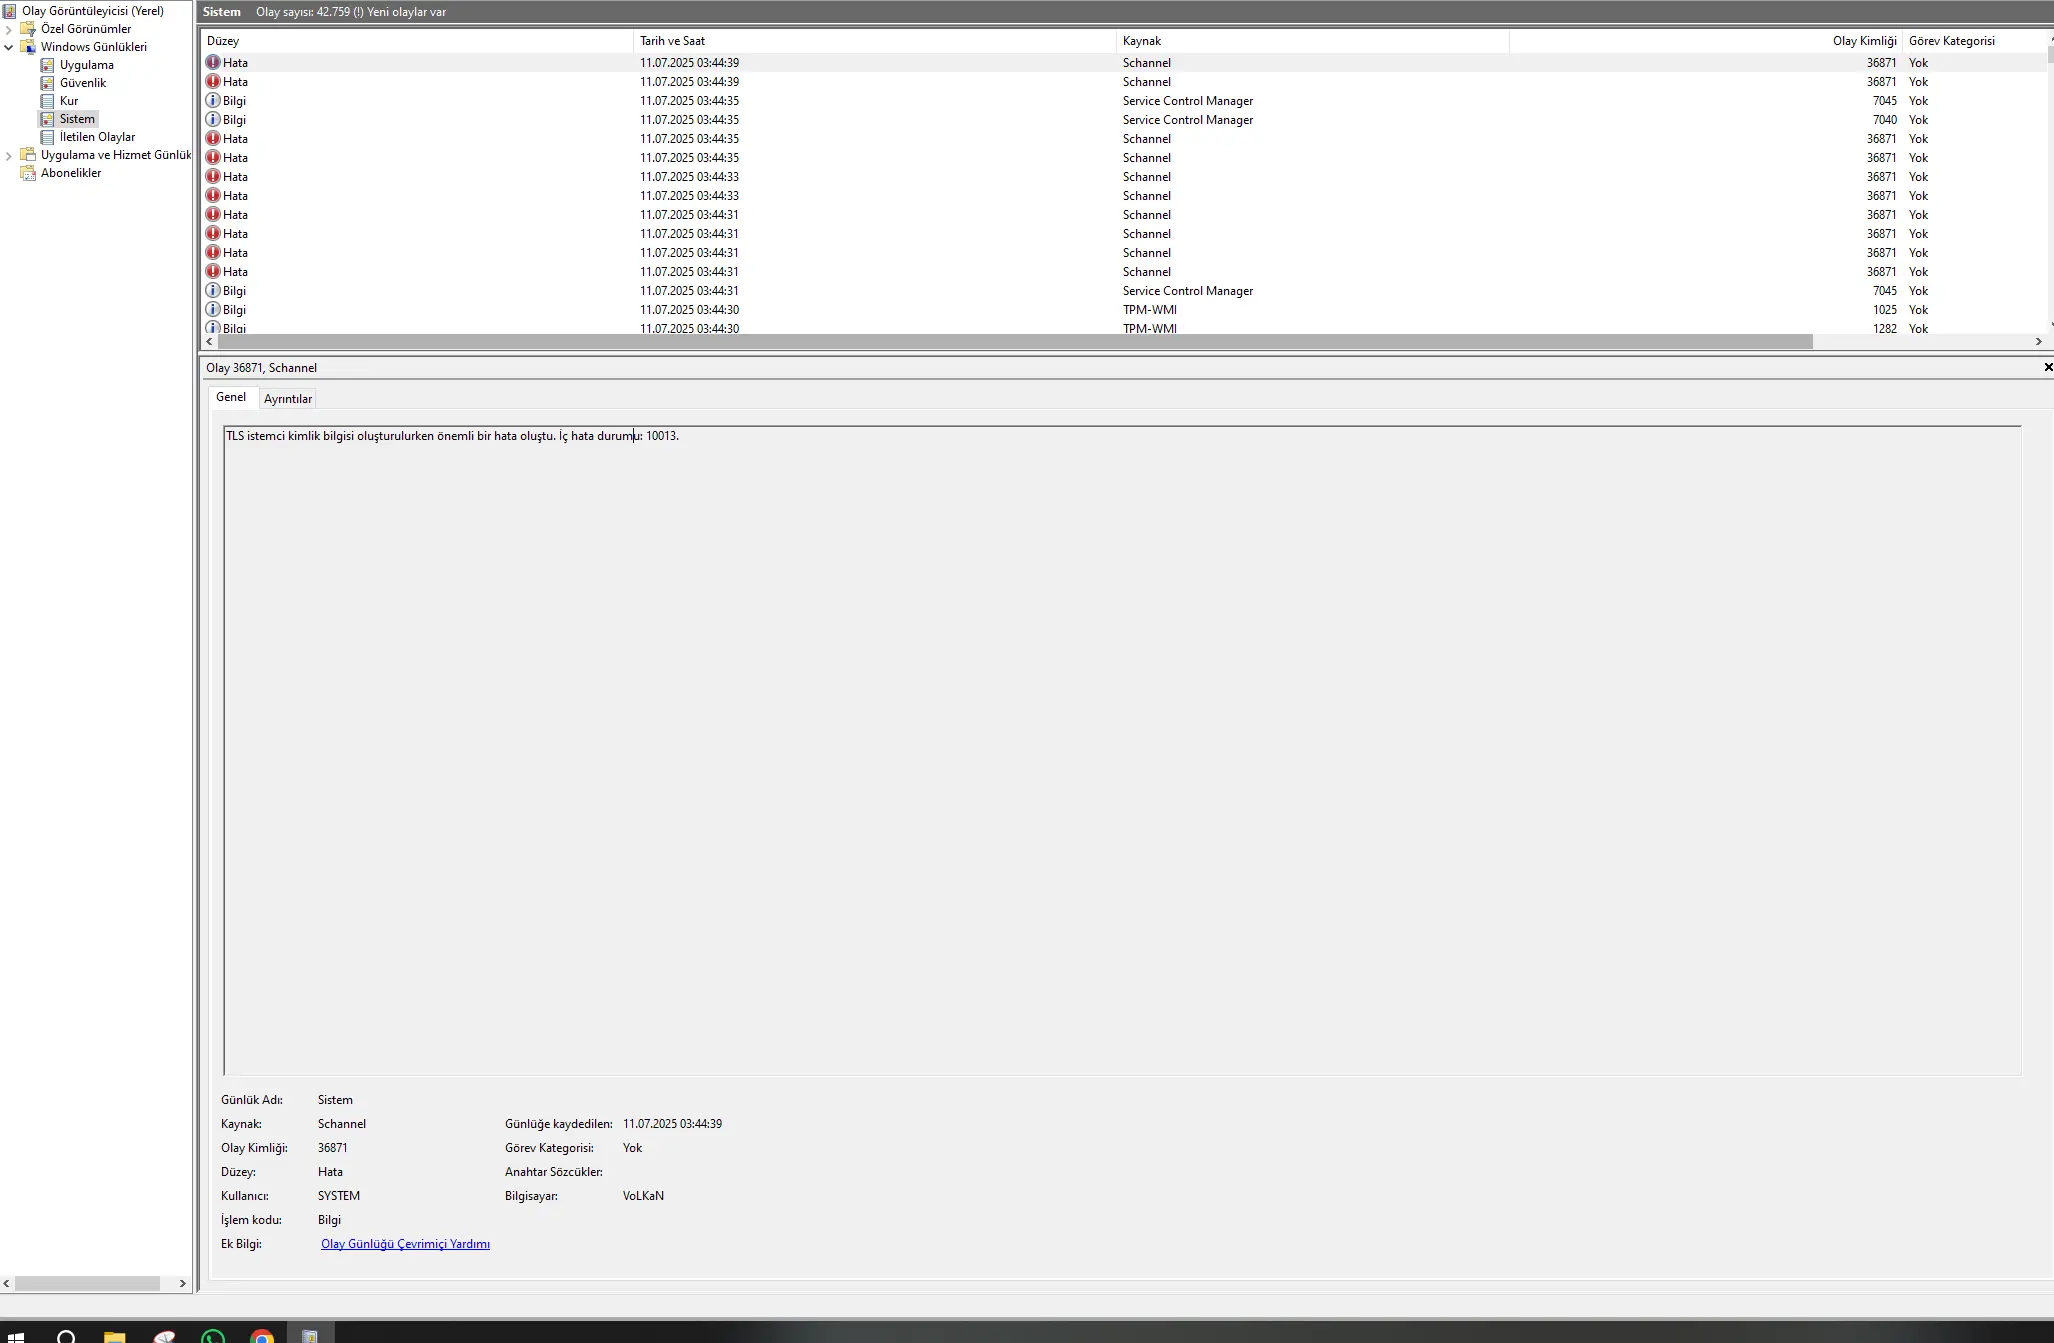The height and width of the screenshot is (1343, 2054).
Task: Click the Günlük Adı value 'Sistem'
Action: coord(335,1100)
